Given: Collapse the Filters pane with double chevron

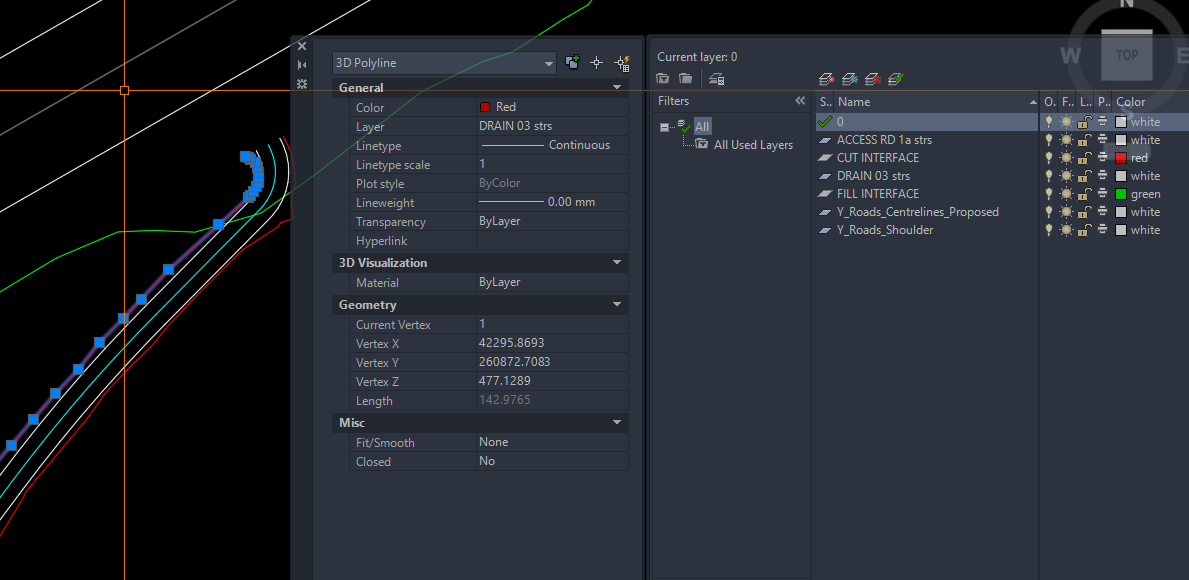Looking at the screenshot, I should [800, 101].
